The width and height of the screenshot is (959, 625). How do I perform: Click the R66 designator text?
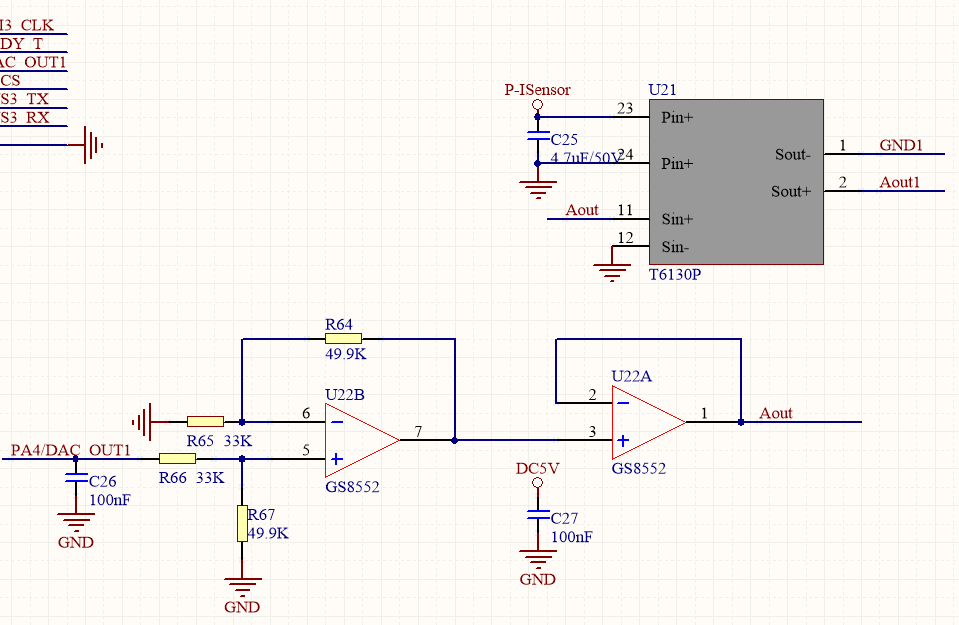(173, 478)
